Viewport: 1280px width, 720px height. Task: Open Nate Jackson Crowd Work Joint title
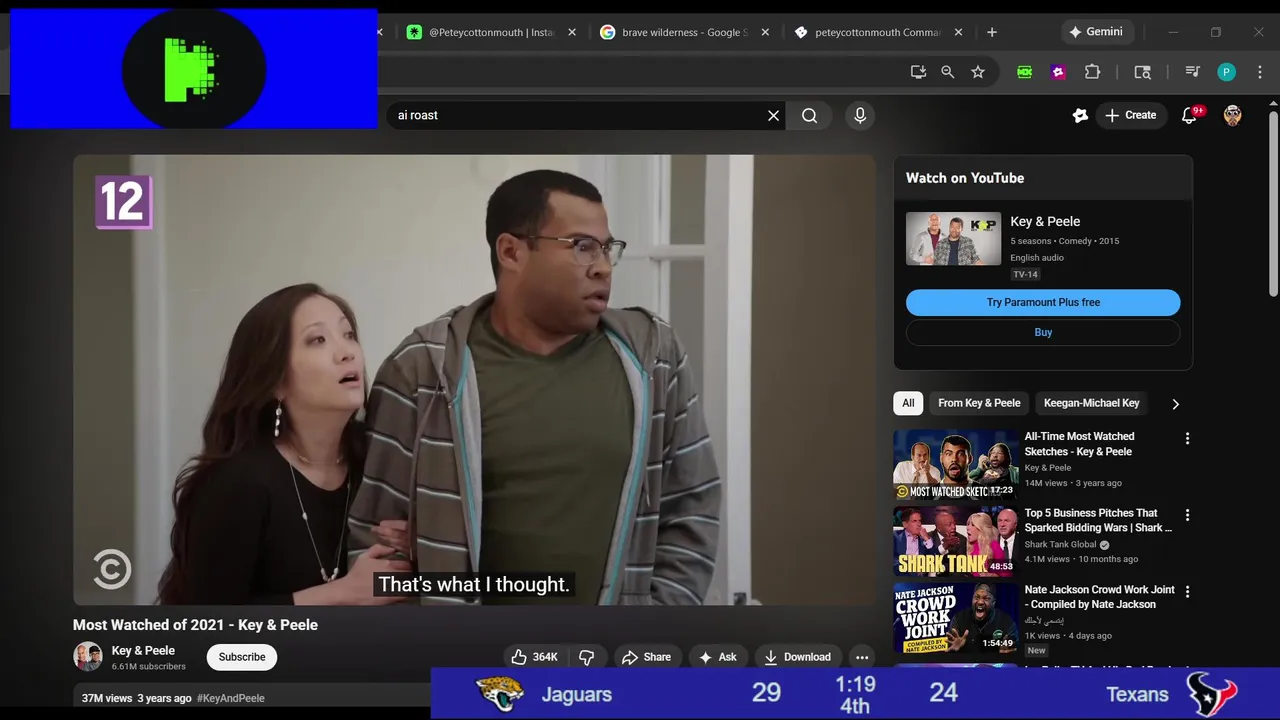(x=1099, y=597)
